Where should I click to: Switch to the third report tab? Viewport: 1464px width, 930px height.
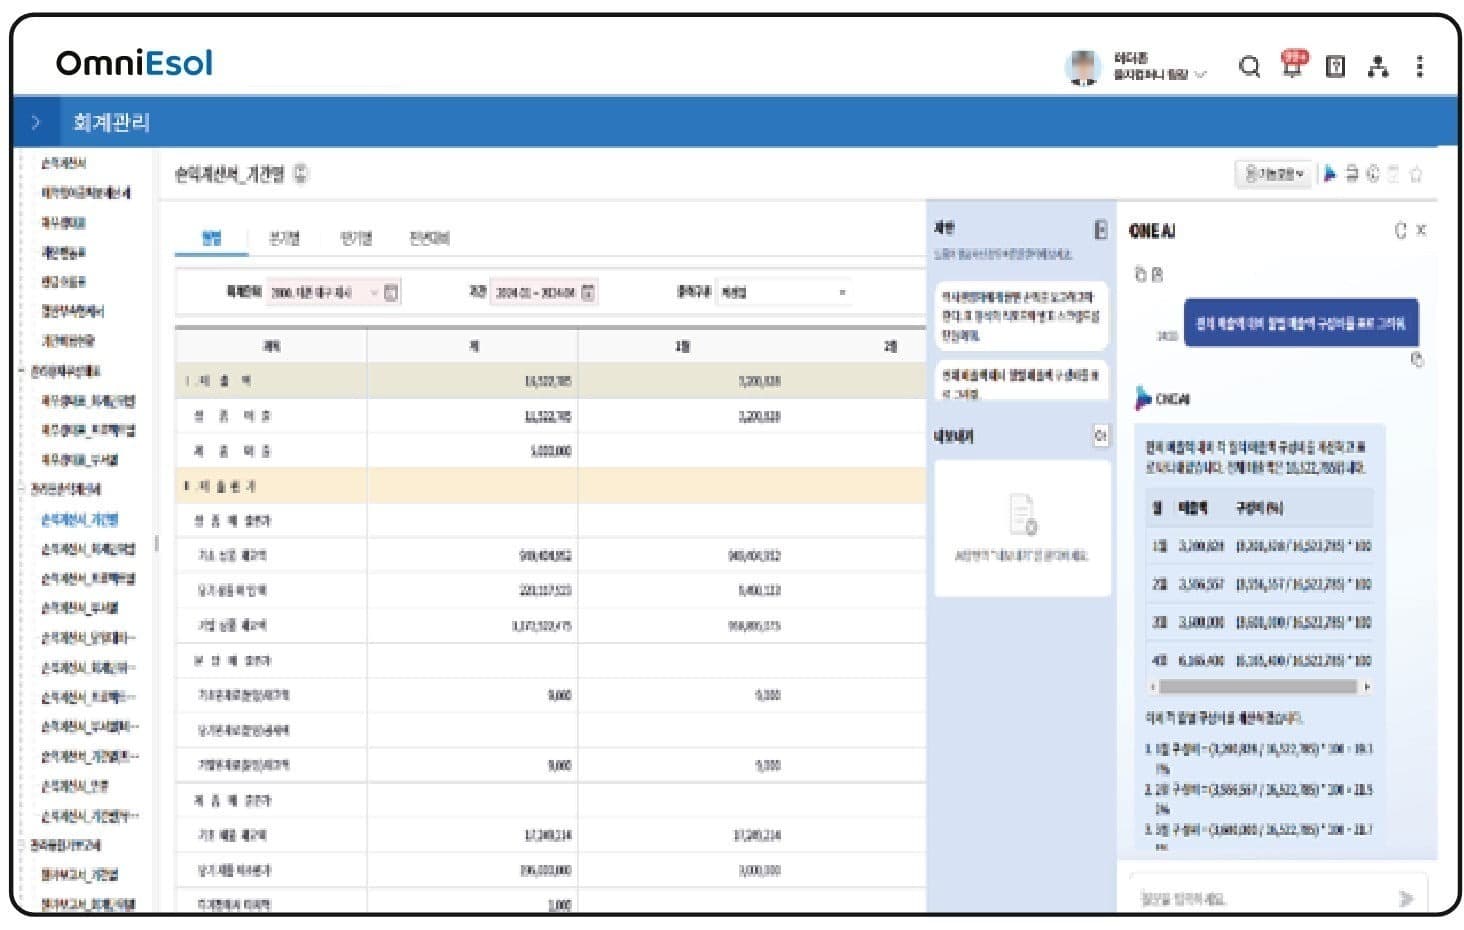356,238
